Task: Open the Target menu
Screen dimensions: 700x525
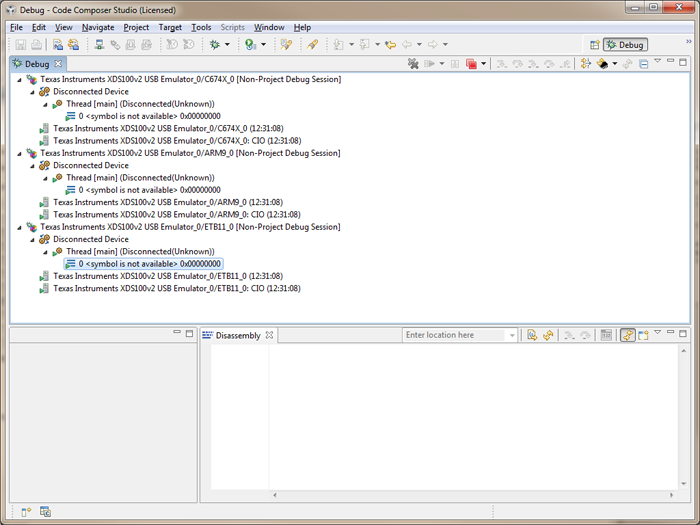Action: (x=170, y=27)
